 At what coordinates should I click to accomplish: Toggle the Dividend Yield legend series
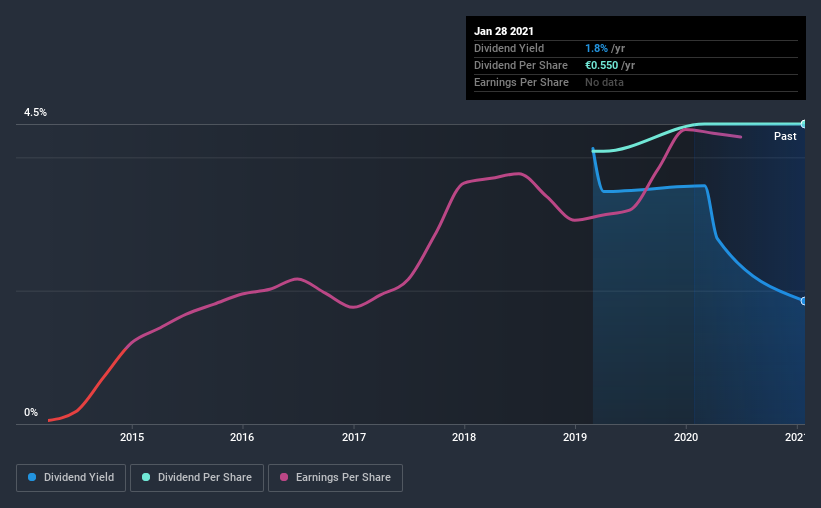[71, 478]
